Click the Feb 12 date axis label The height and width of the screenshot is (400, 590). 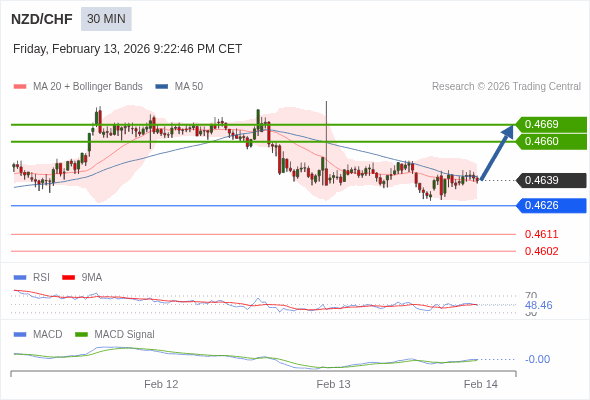[161, 384]
